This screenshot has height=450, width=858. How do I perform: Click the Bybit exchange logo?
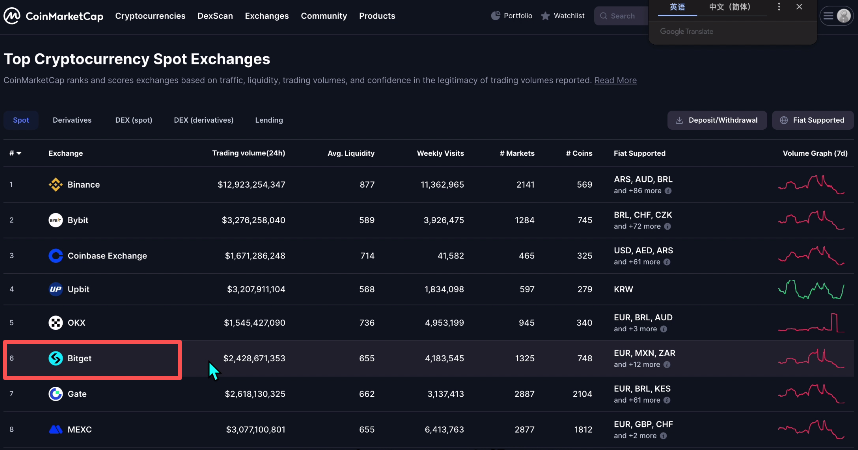56,220
